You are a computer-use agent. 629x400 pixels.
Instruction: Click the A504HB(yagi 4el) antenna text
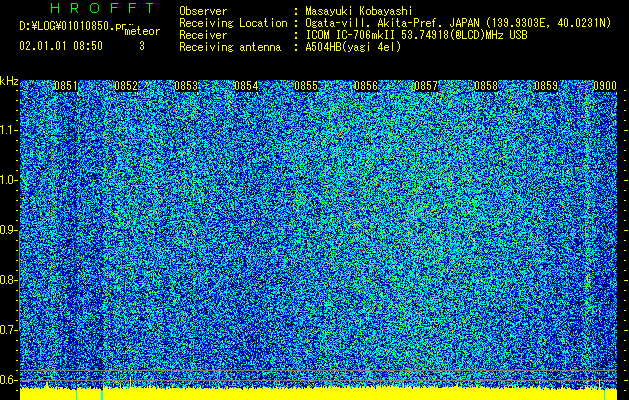click(353, 47)
